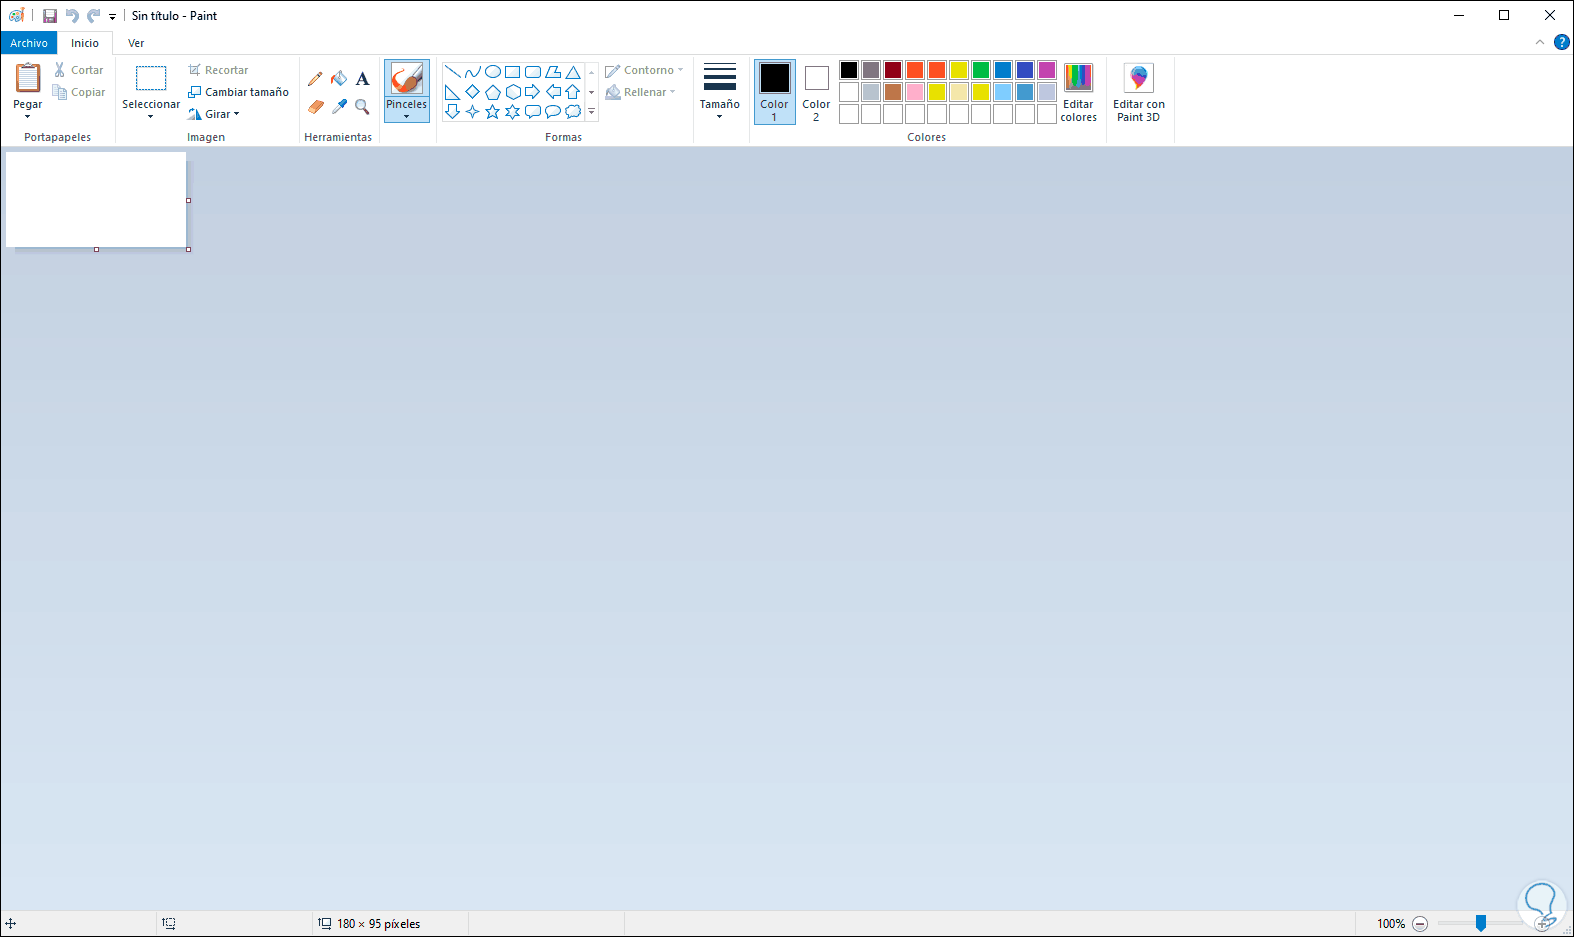The height and width of the screenshot is (937, 1574).
Task: Select the Eraser tool
Action: 315,106
